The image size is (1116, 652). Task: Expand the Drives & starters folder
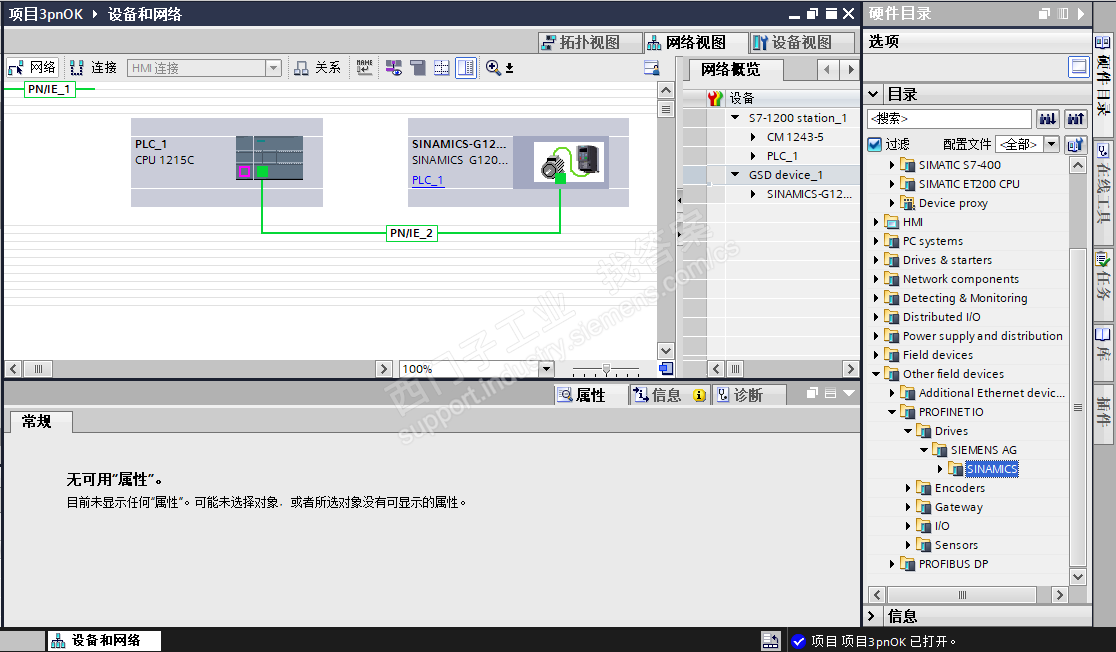point(876,260)
